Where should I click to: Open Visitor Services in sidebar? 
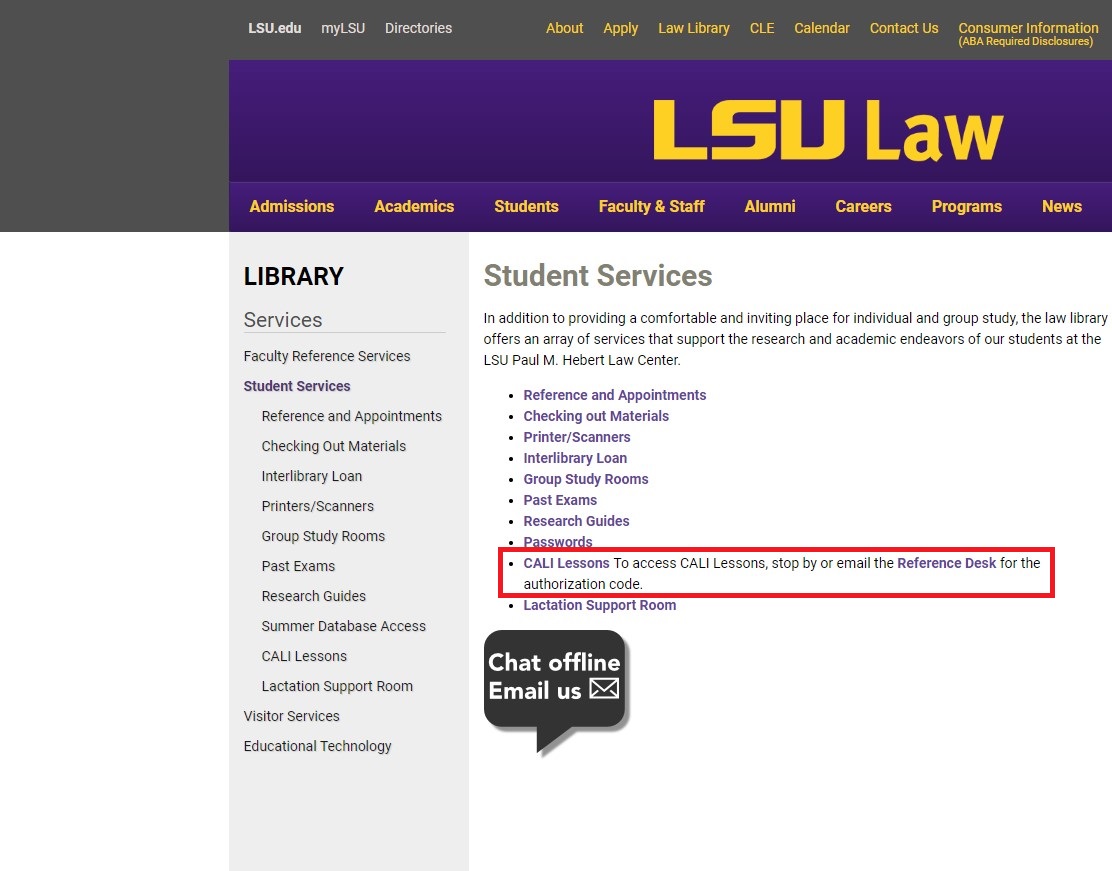point(291,716)
